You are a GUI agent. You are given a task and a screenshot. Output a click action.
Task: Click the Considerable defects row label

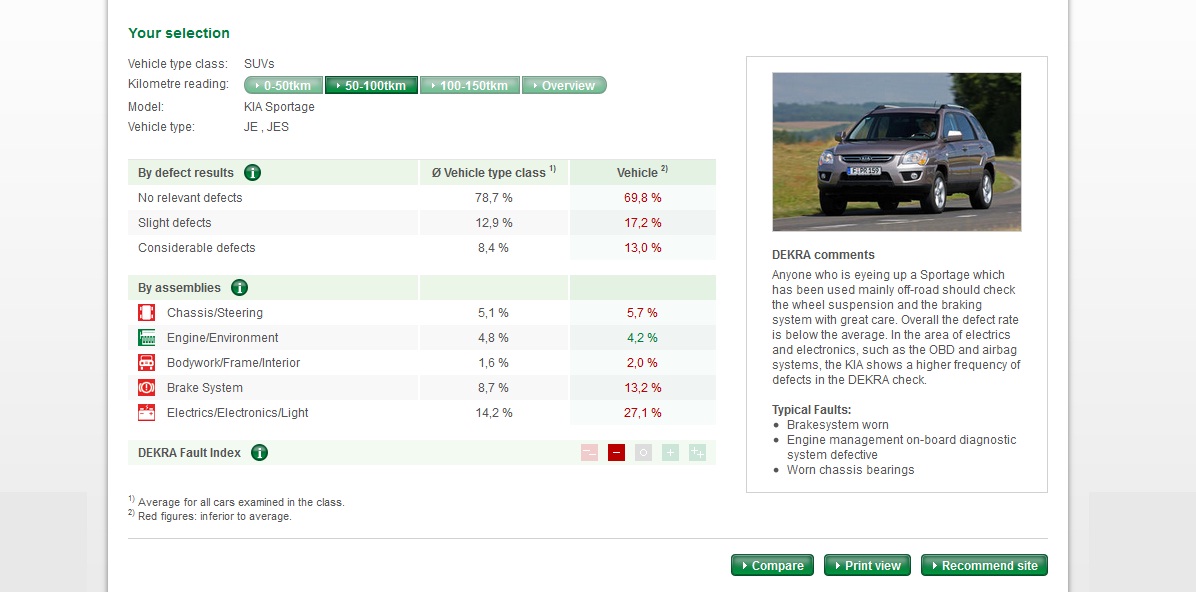(x=197, y=248)
